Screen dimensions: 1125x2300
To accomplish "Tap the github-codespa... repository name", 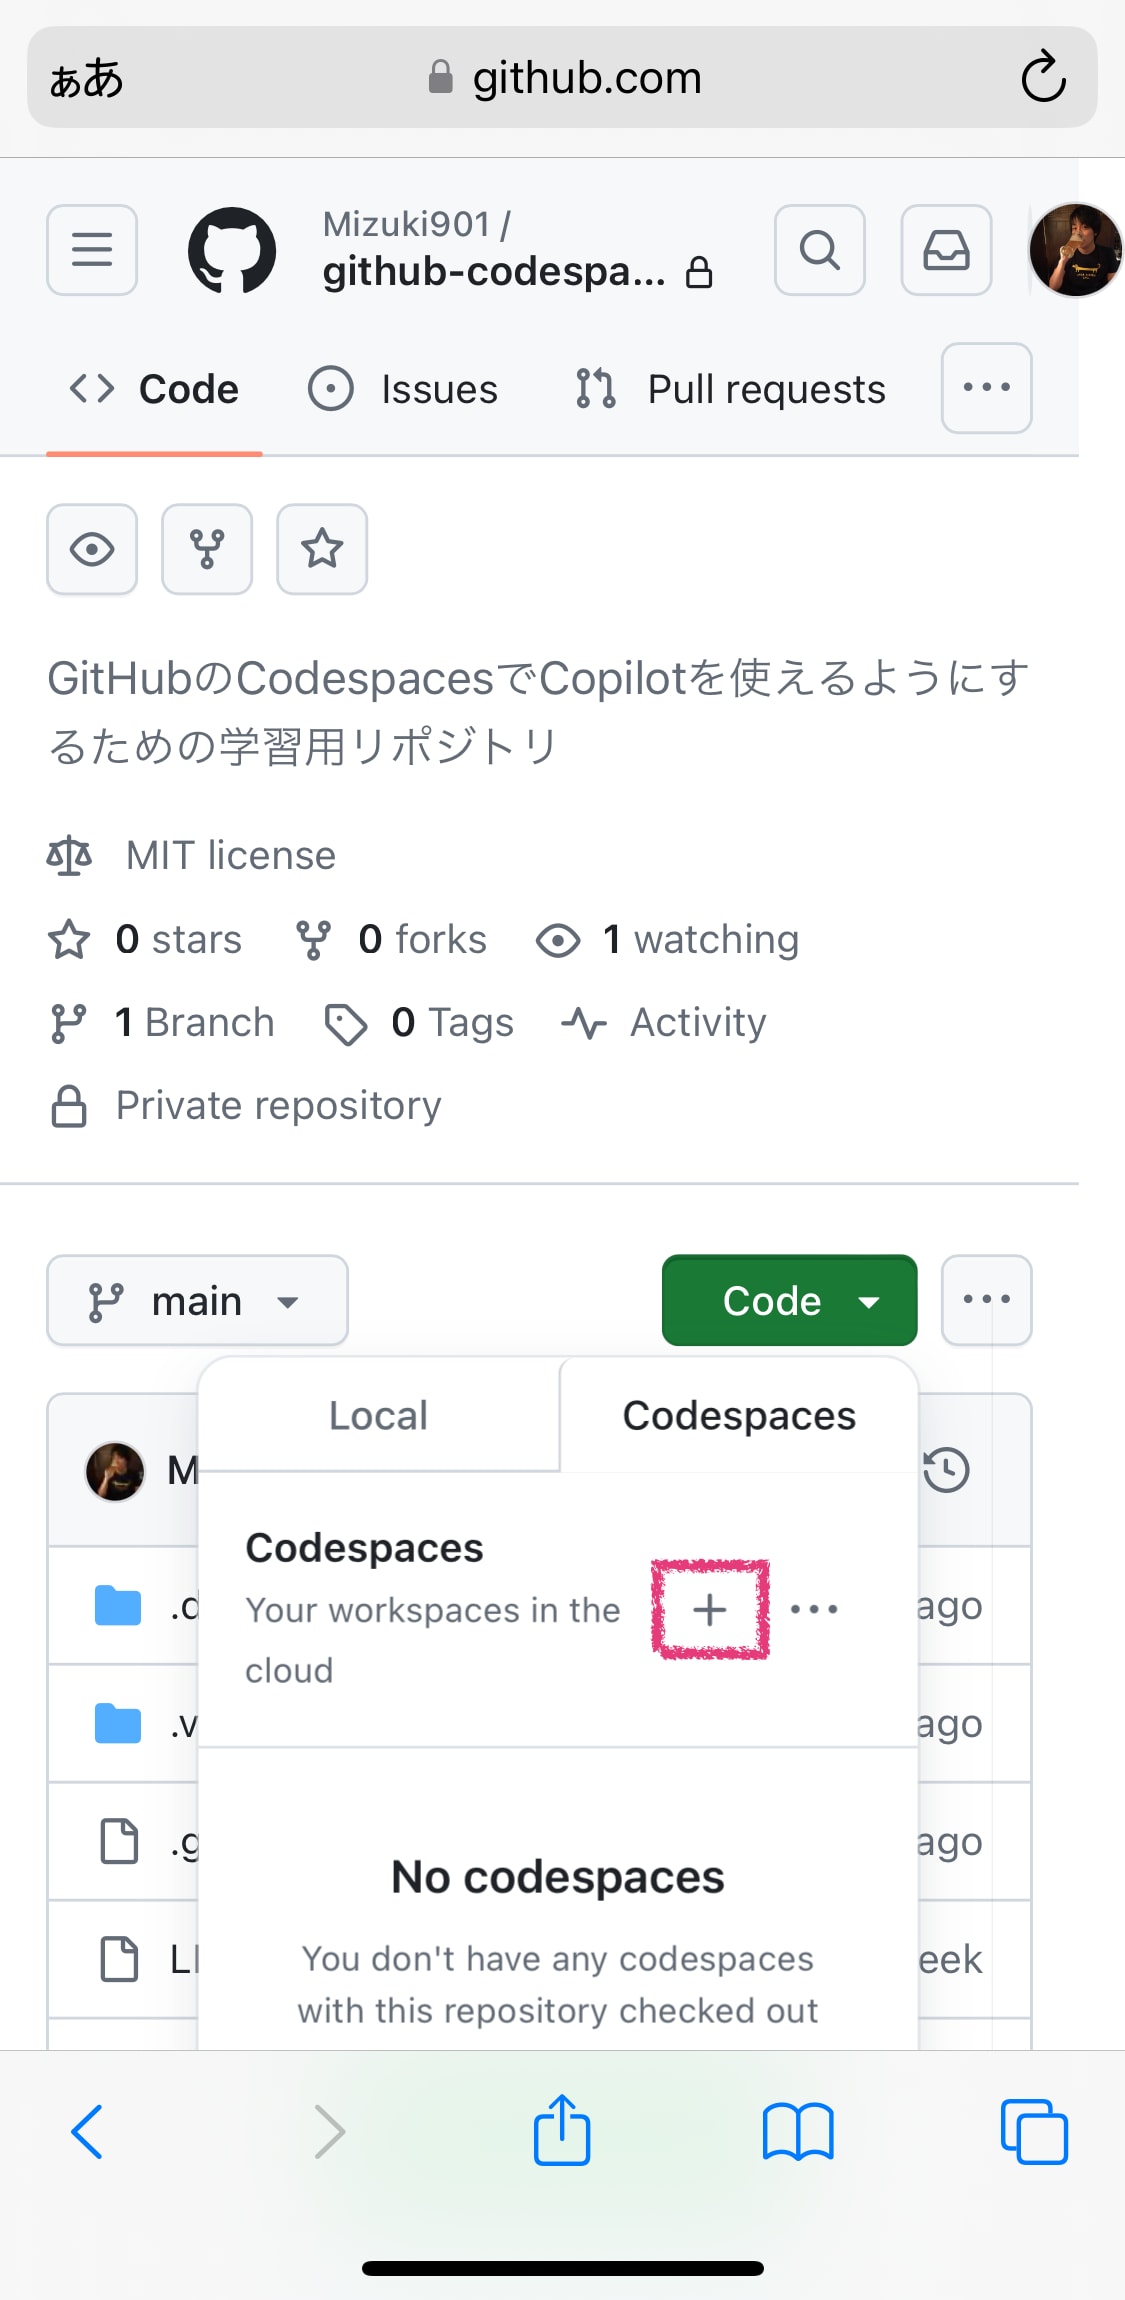I will point(494,271).
